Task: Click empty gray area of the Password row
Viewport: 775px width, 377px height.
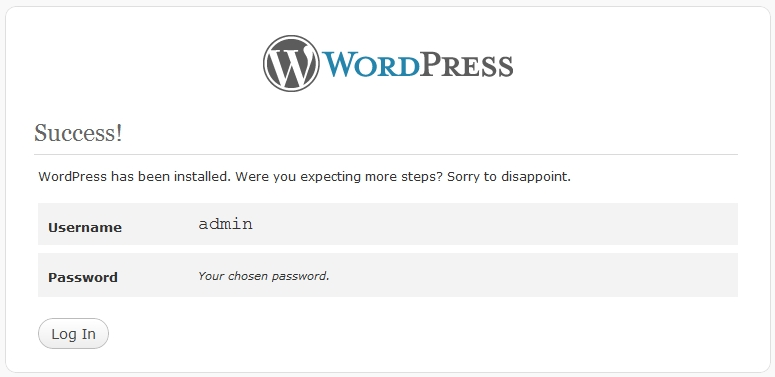Action: point(534,276)
